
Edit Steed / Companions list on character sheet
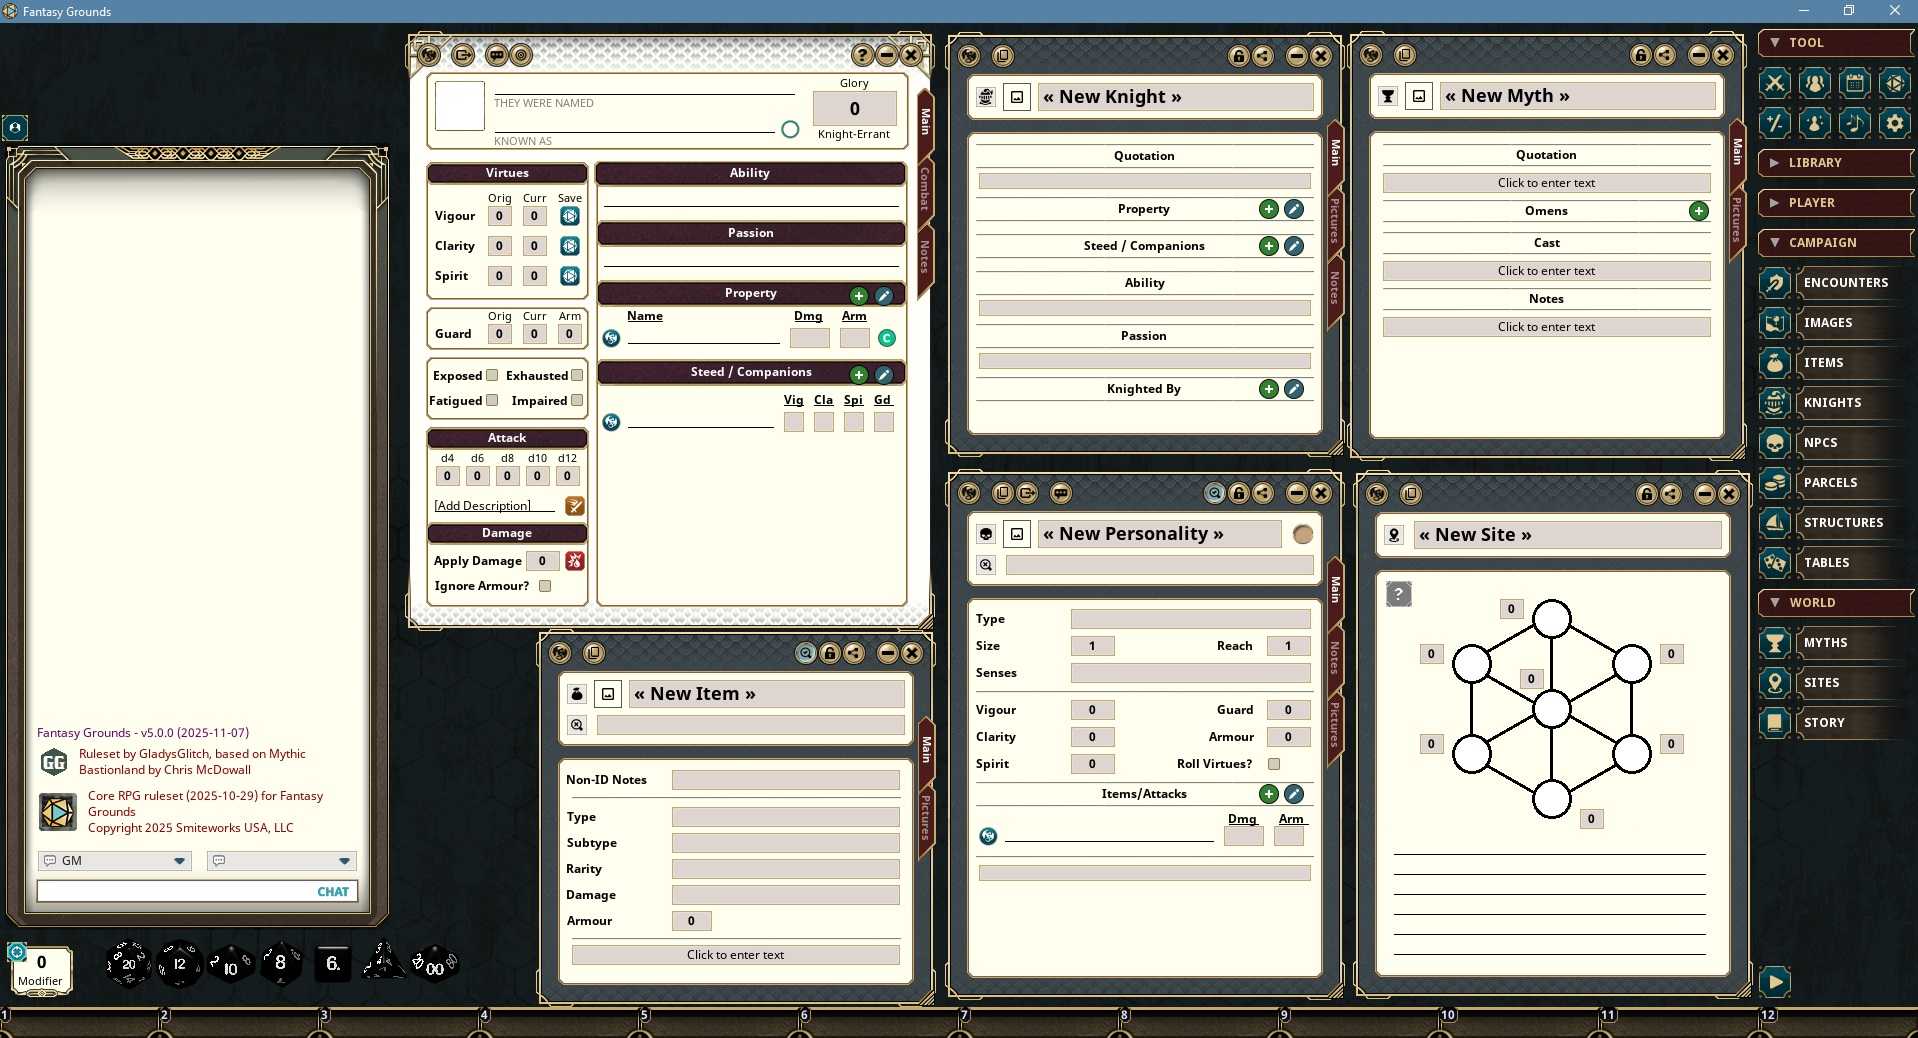pyautogui.click(x=884, y=374)
